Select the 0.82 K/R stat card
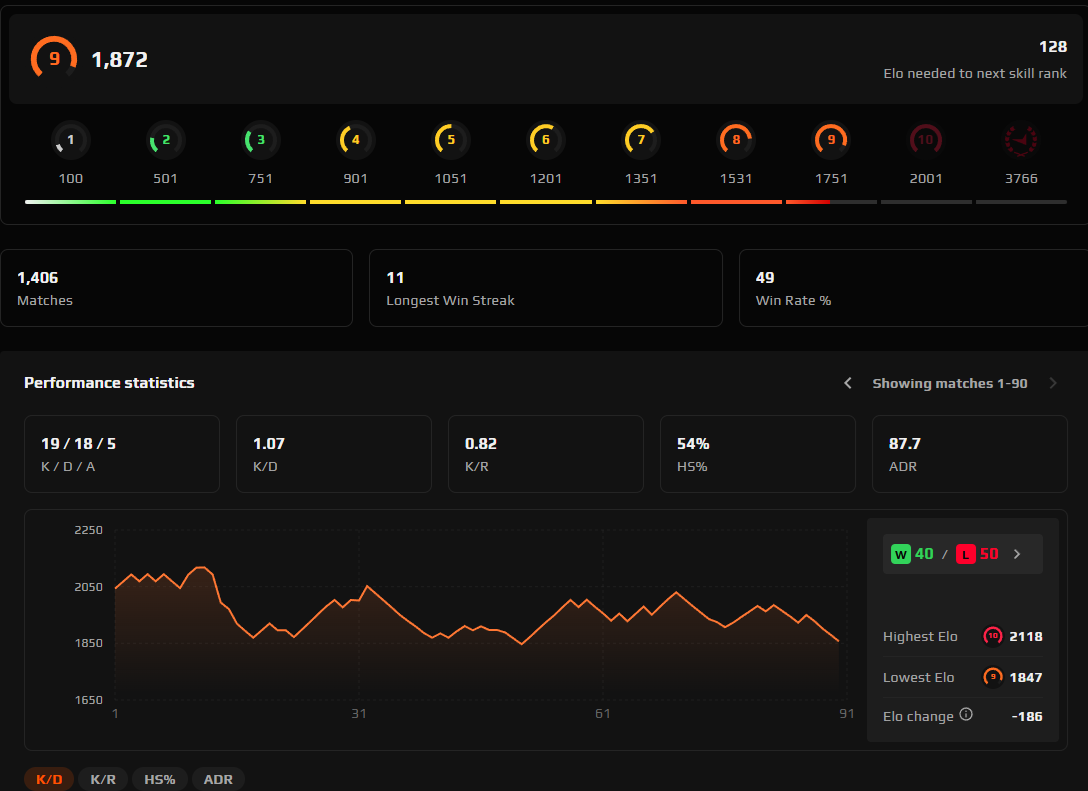Viewport: 1088px width, 791px height. [x=546, y=454]
